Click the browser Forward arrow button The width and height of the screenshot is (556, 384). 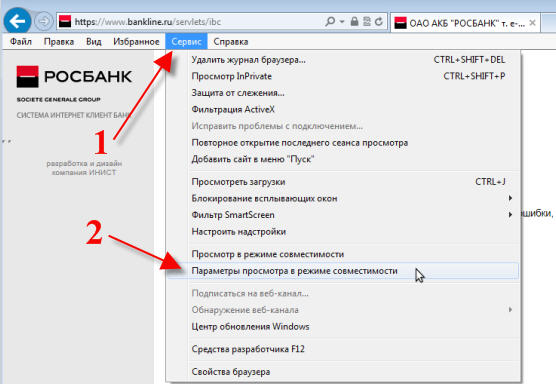pos(44,21)
